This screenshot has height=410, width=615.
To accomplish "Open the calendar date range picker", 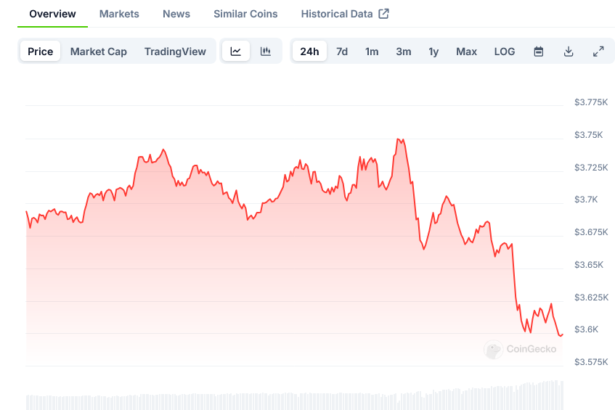I will click(x=538, y=52).
